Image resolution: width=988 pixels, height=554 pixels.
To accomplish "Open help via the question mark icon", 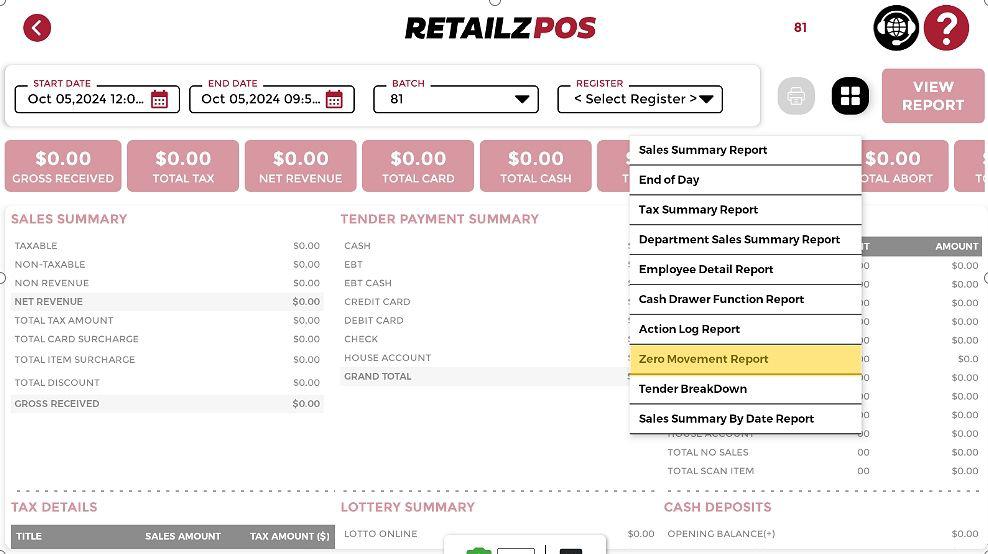I will tap(946, 28).
